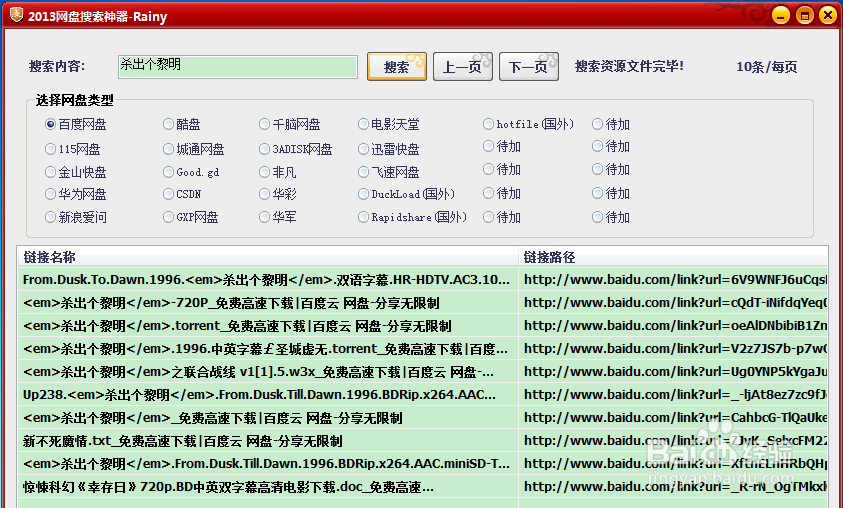Click the app shield icon in title bar
This screenshot has width=843, height=508.
pyautogui.click(x=16, y=15)
